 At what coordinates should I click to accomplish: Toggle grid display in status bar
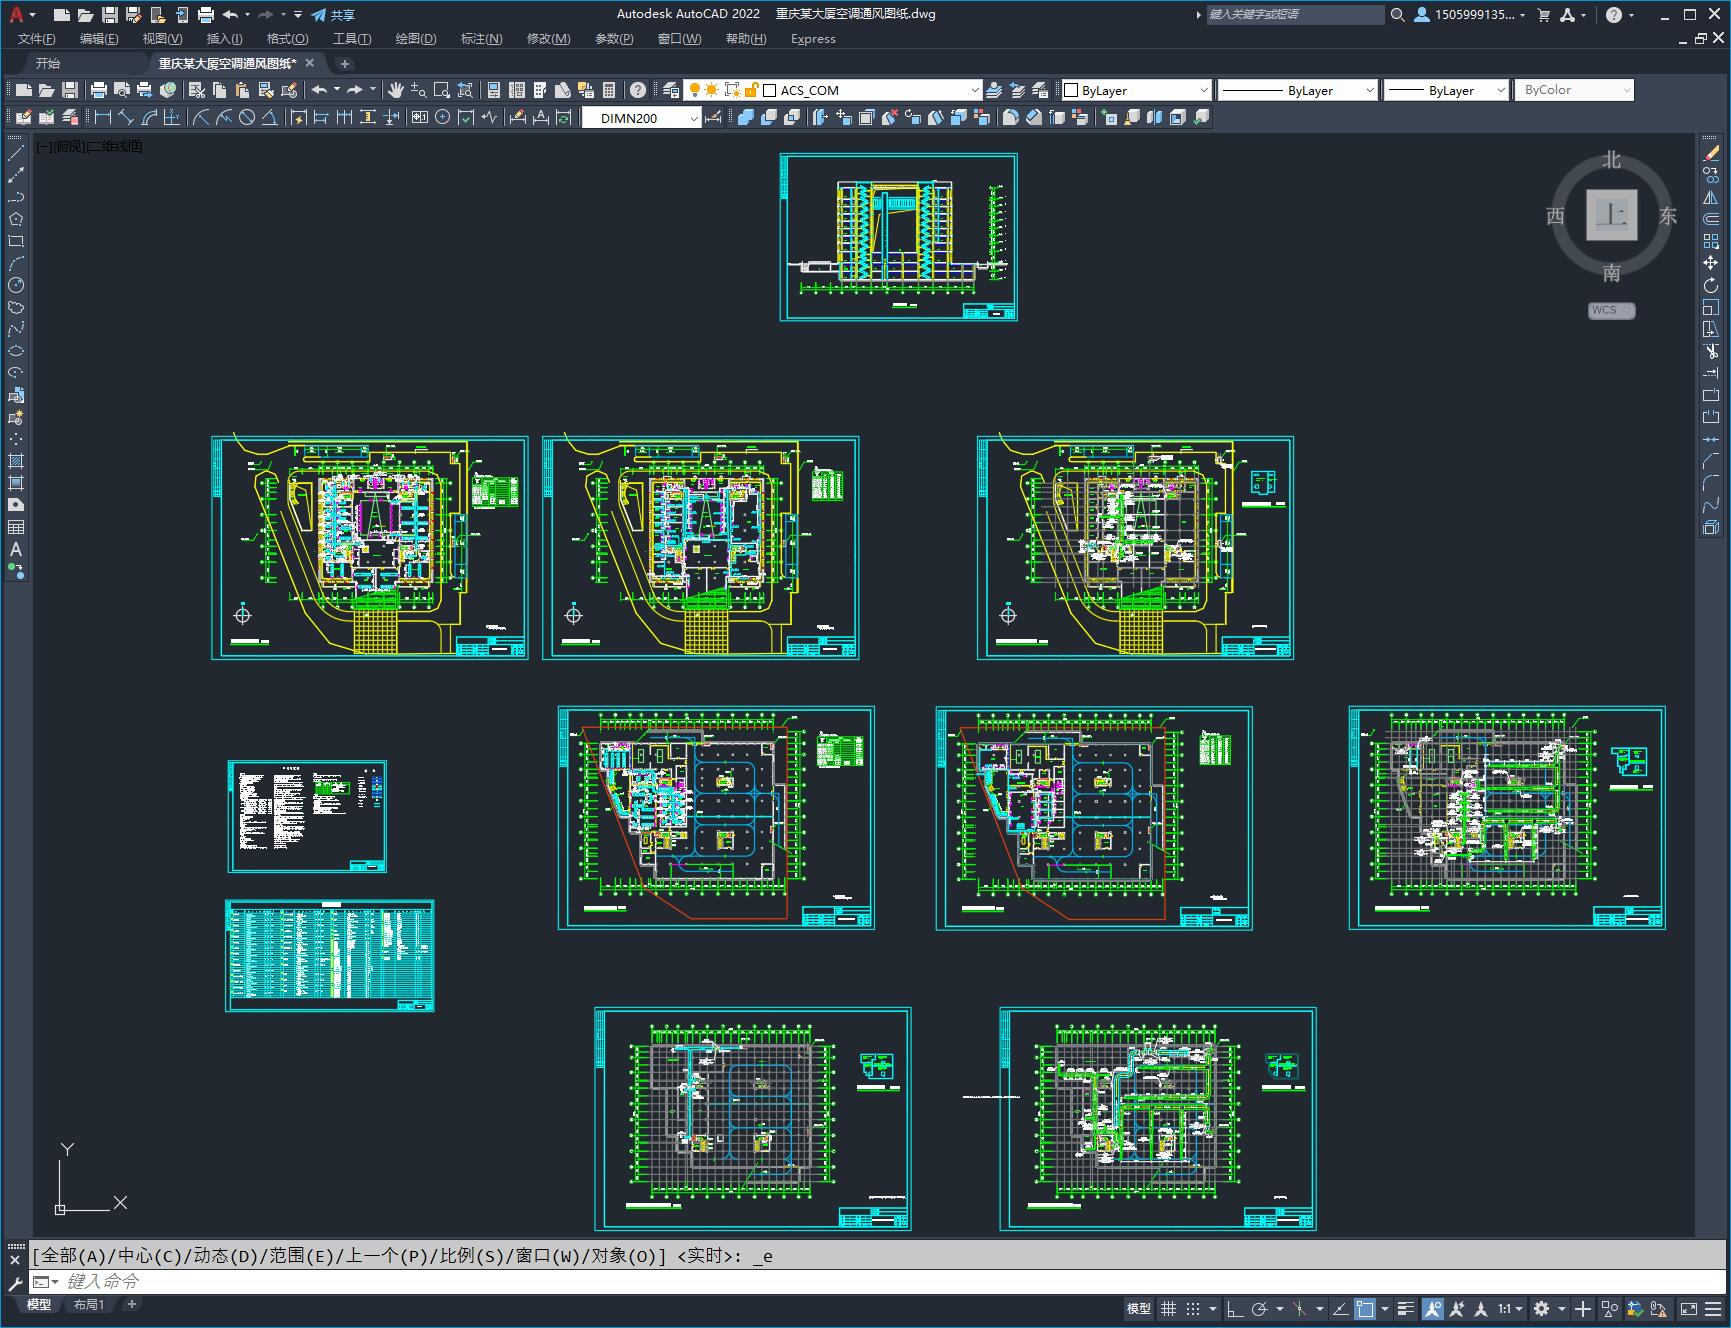(x=1168, y=1308)
